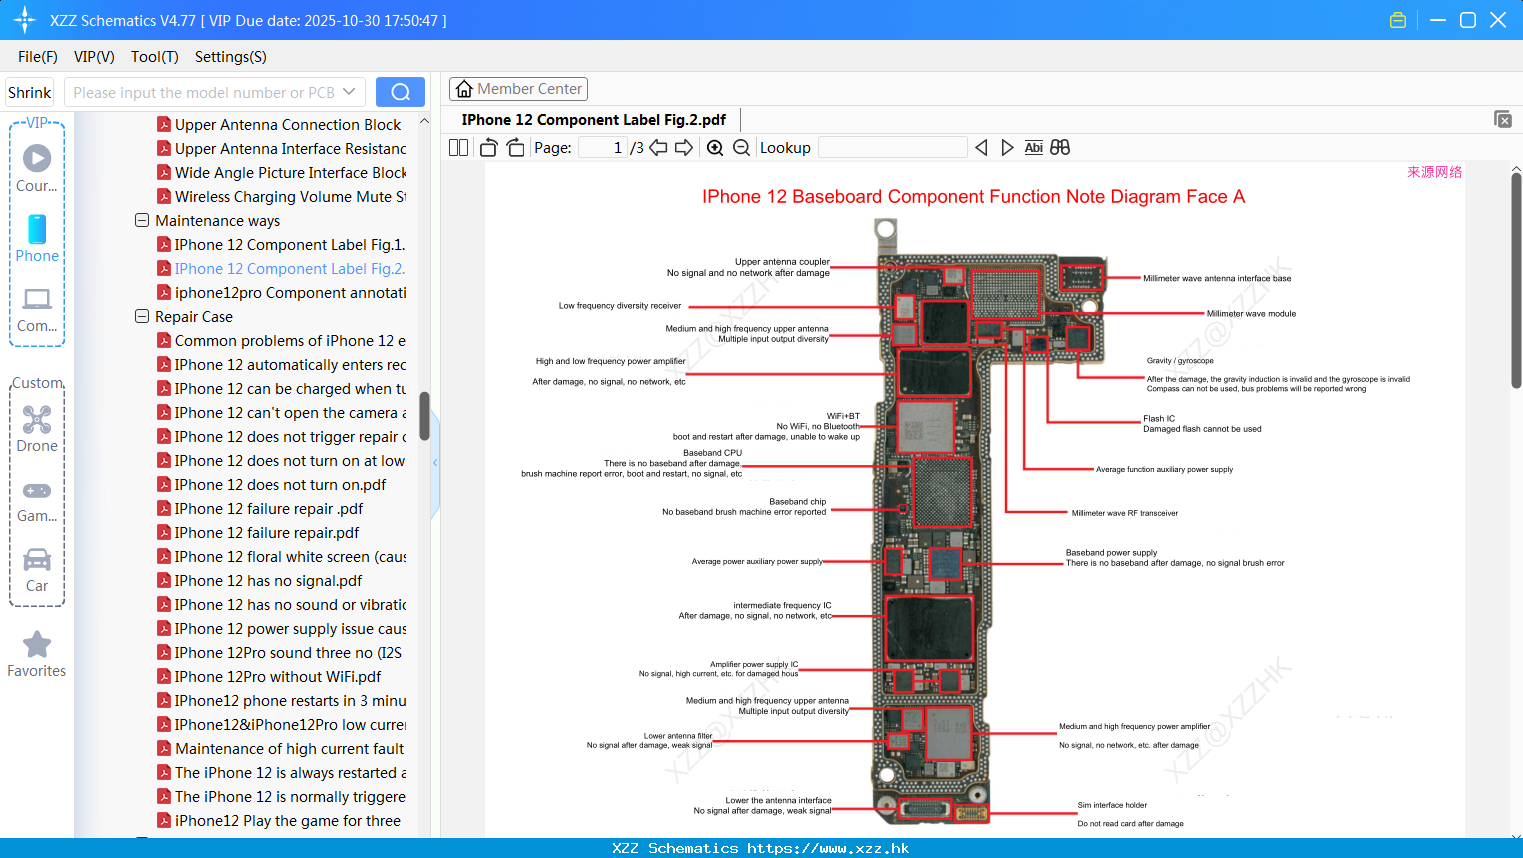1523x858 pixels.
Task: Zoom in on the PDF
Action: 715,148
